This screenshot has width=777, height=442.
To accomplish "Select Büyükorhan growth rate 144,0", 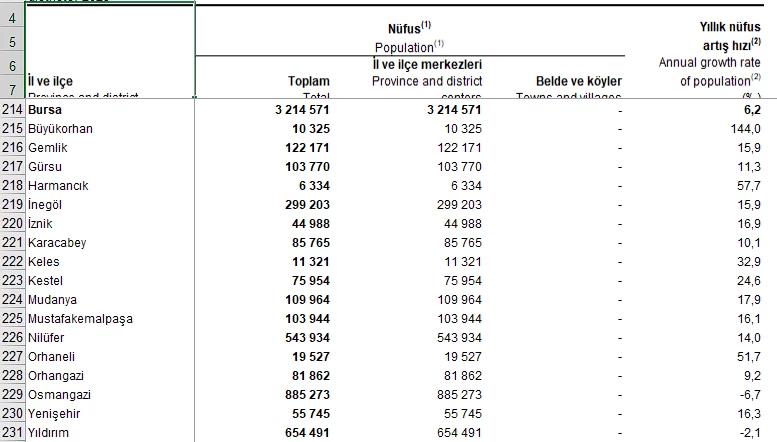I will 745,129.
